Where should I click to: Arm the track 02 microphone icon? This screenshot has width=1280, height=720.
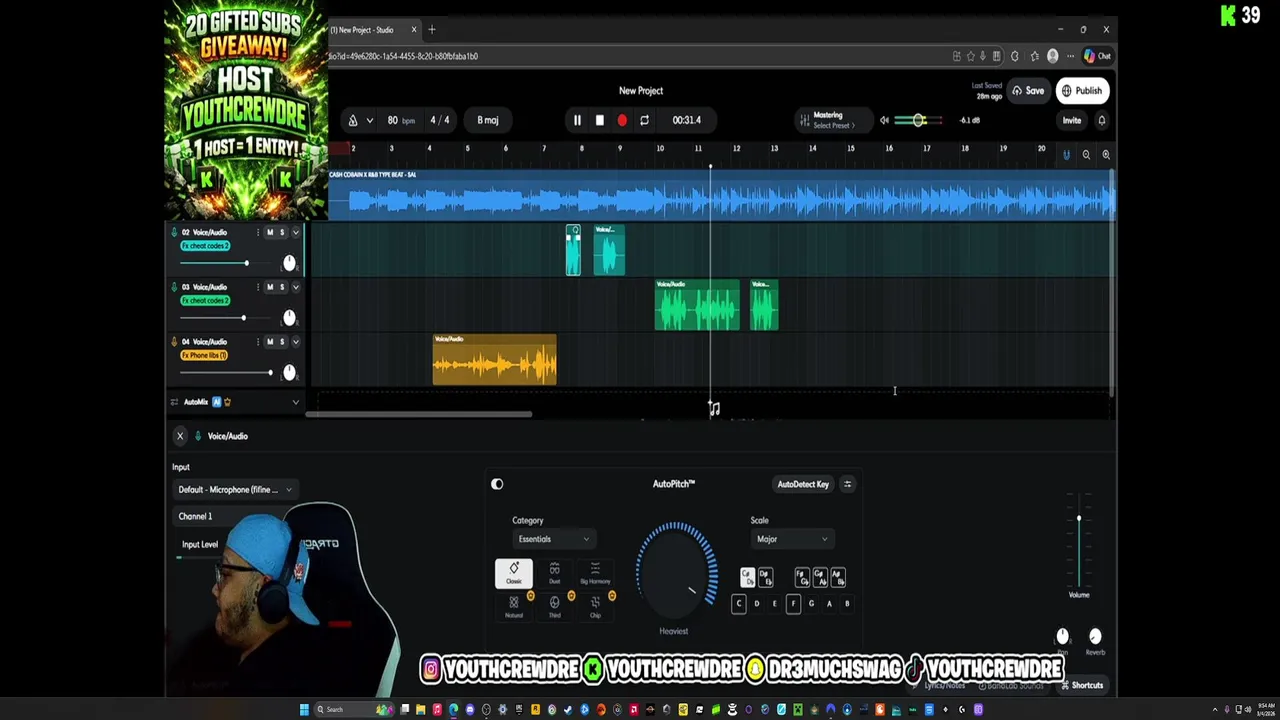click(x=174, y=232)
